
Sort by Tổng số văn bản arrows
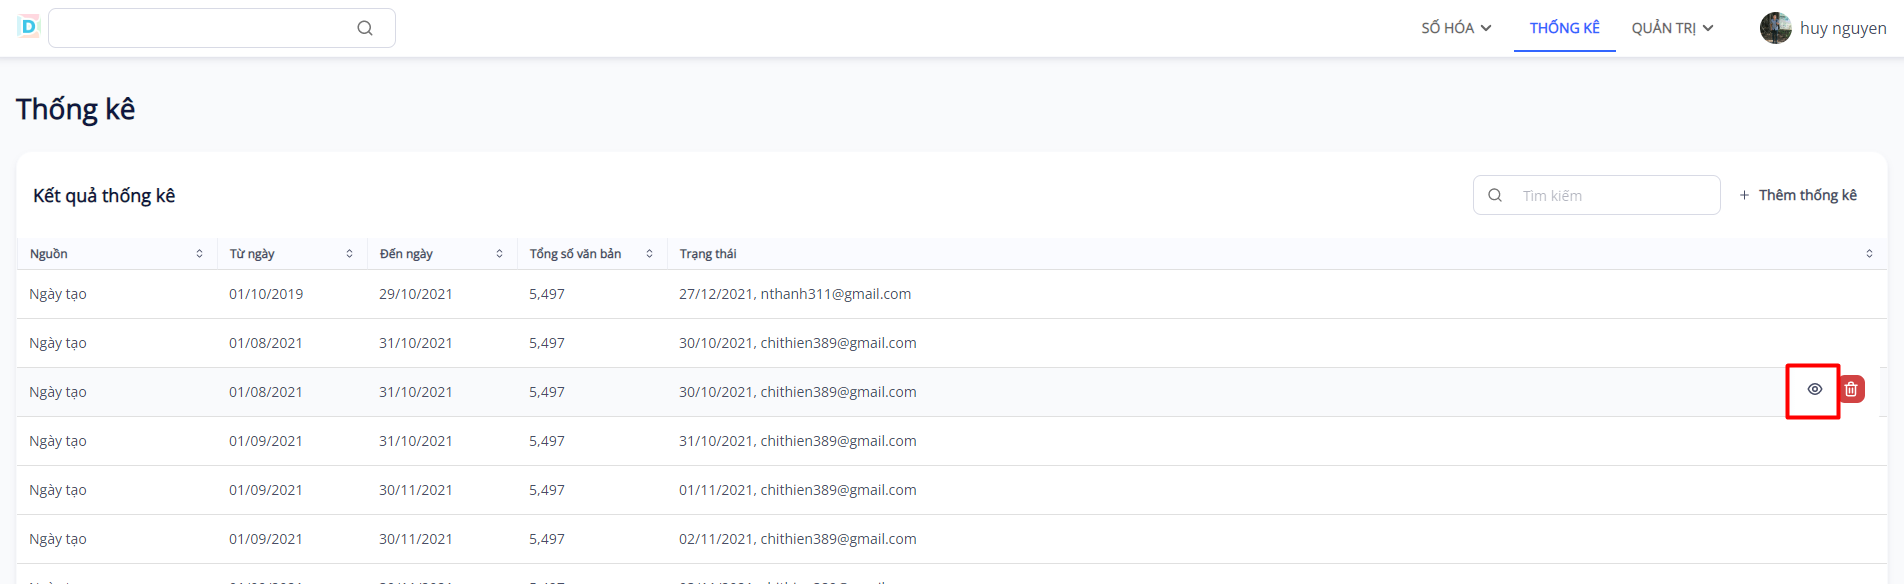pos(649,254)
